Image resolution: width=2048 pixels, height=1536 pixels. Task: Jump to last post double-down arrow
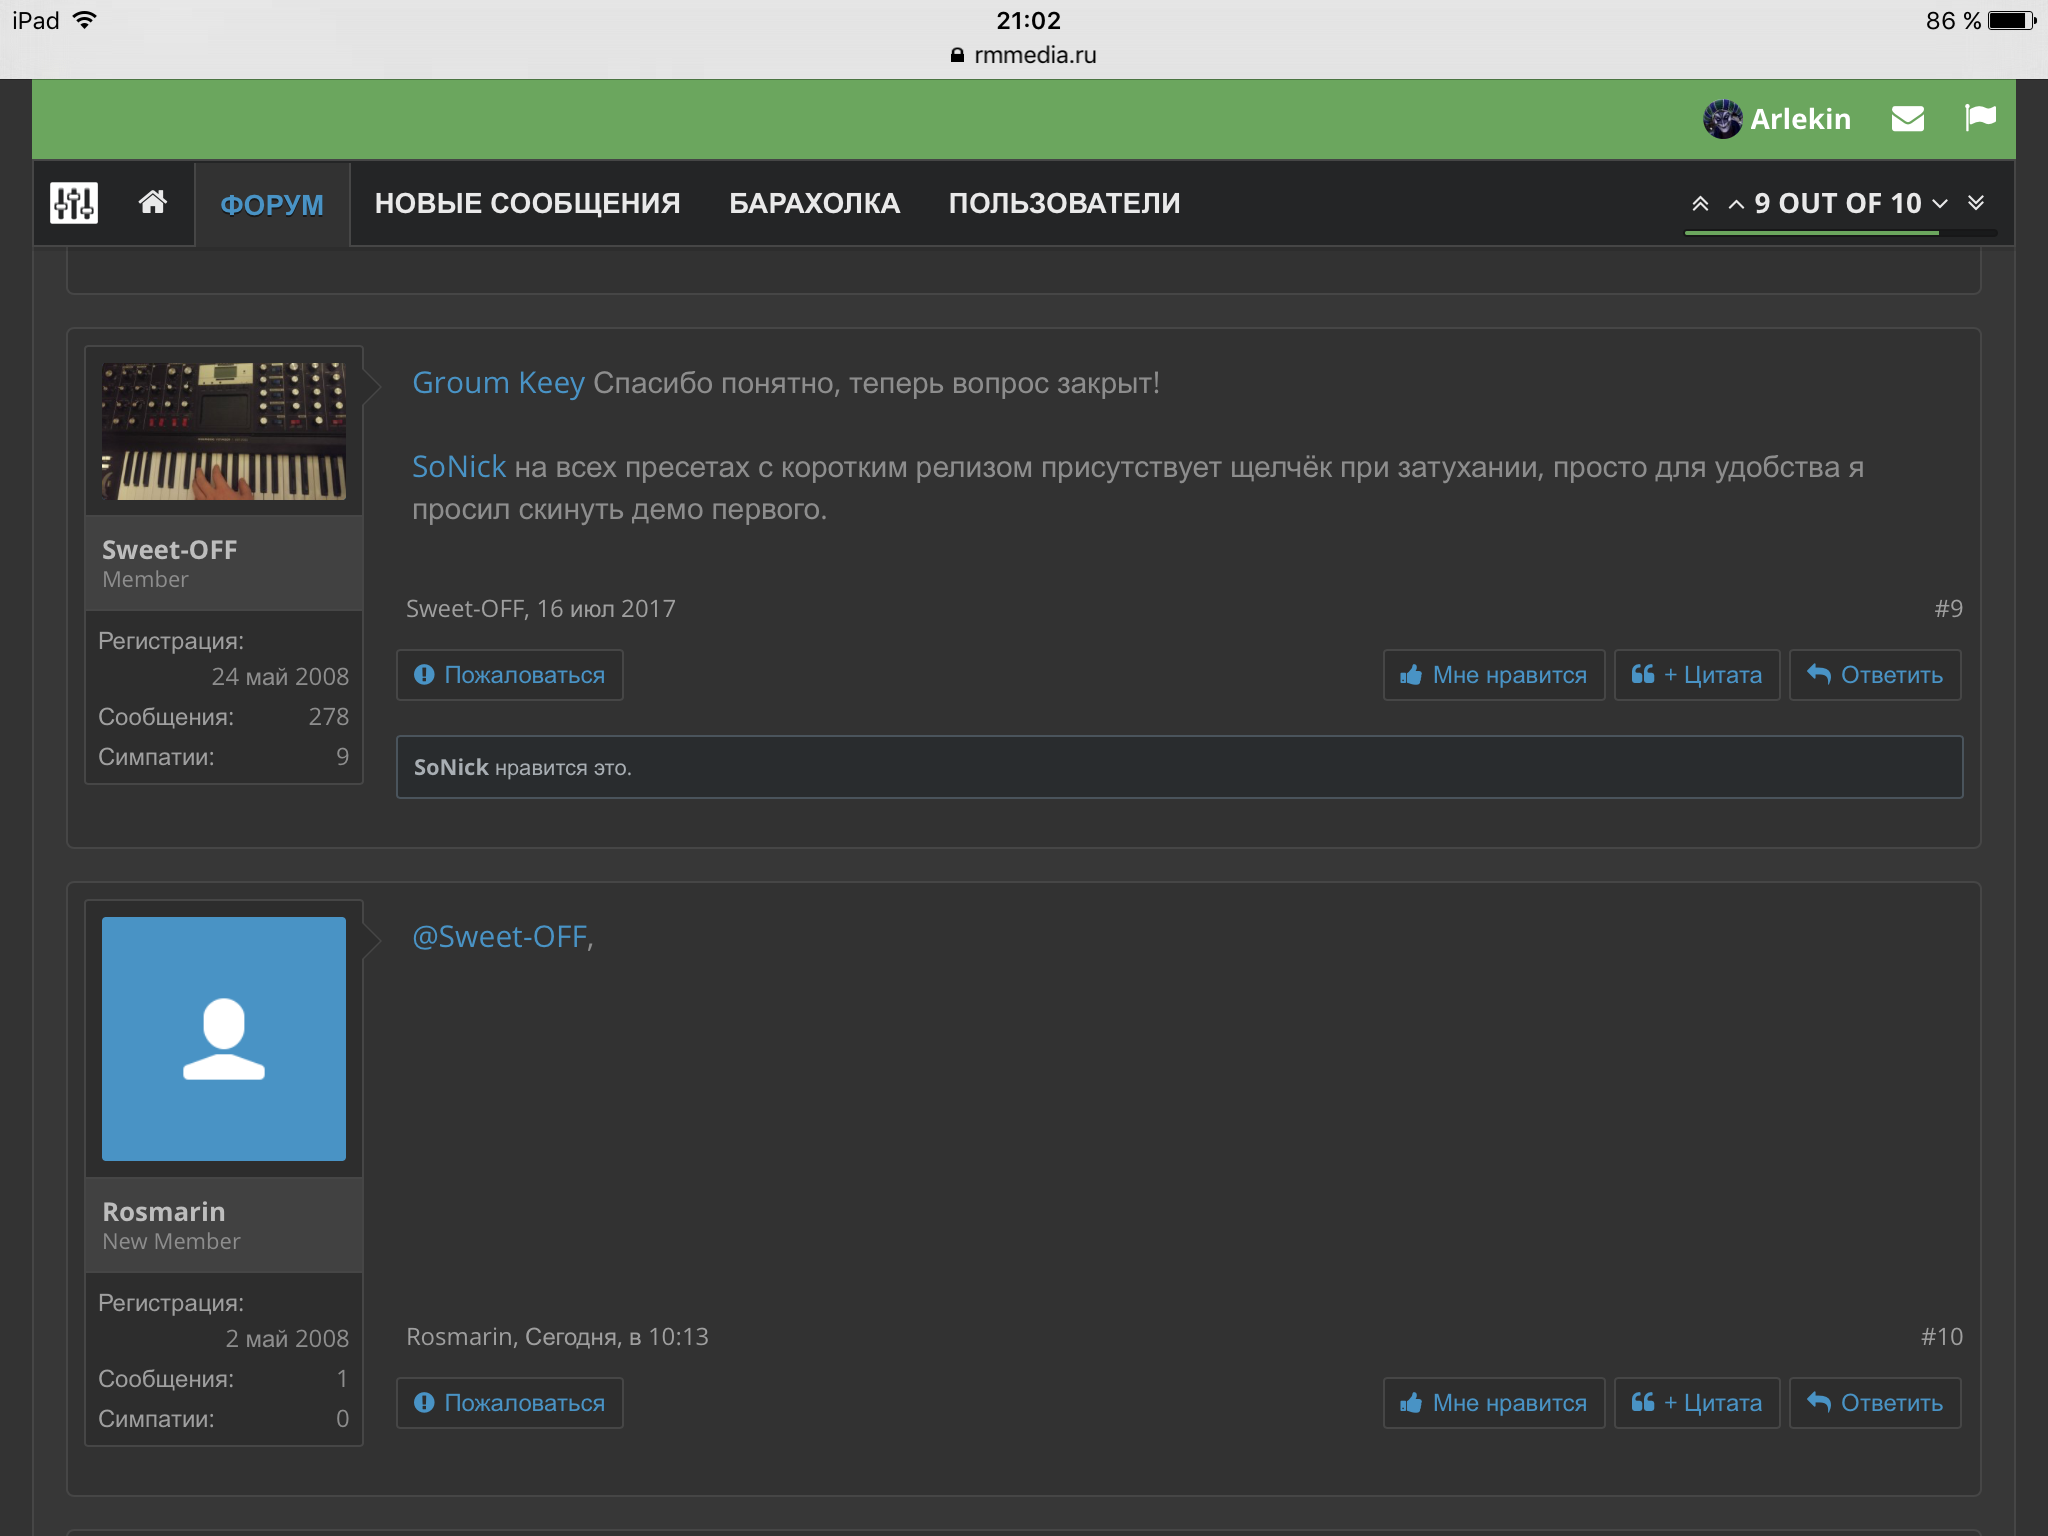coord(1976,203)
